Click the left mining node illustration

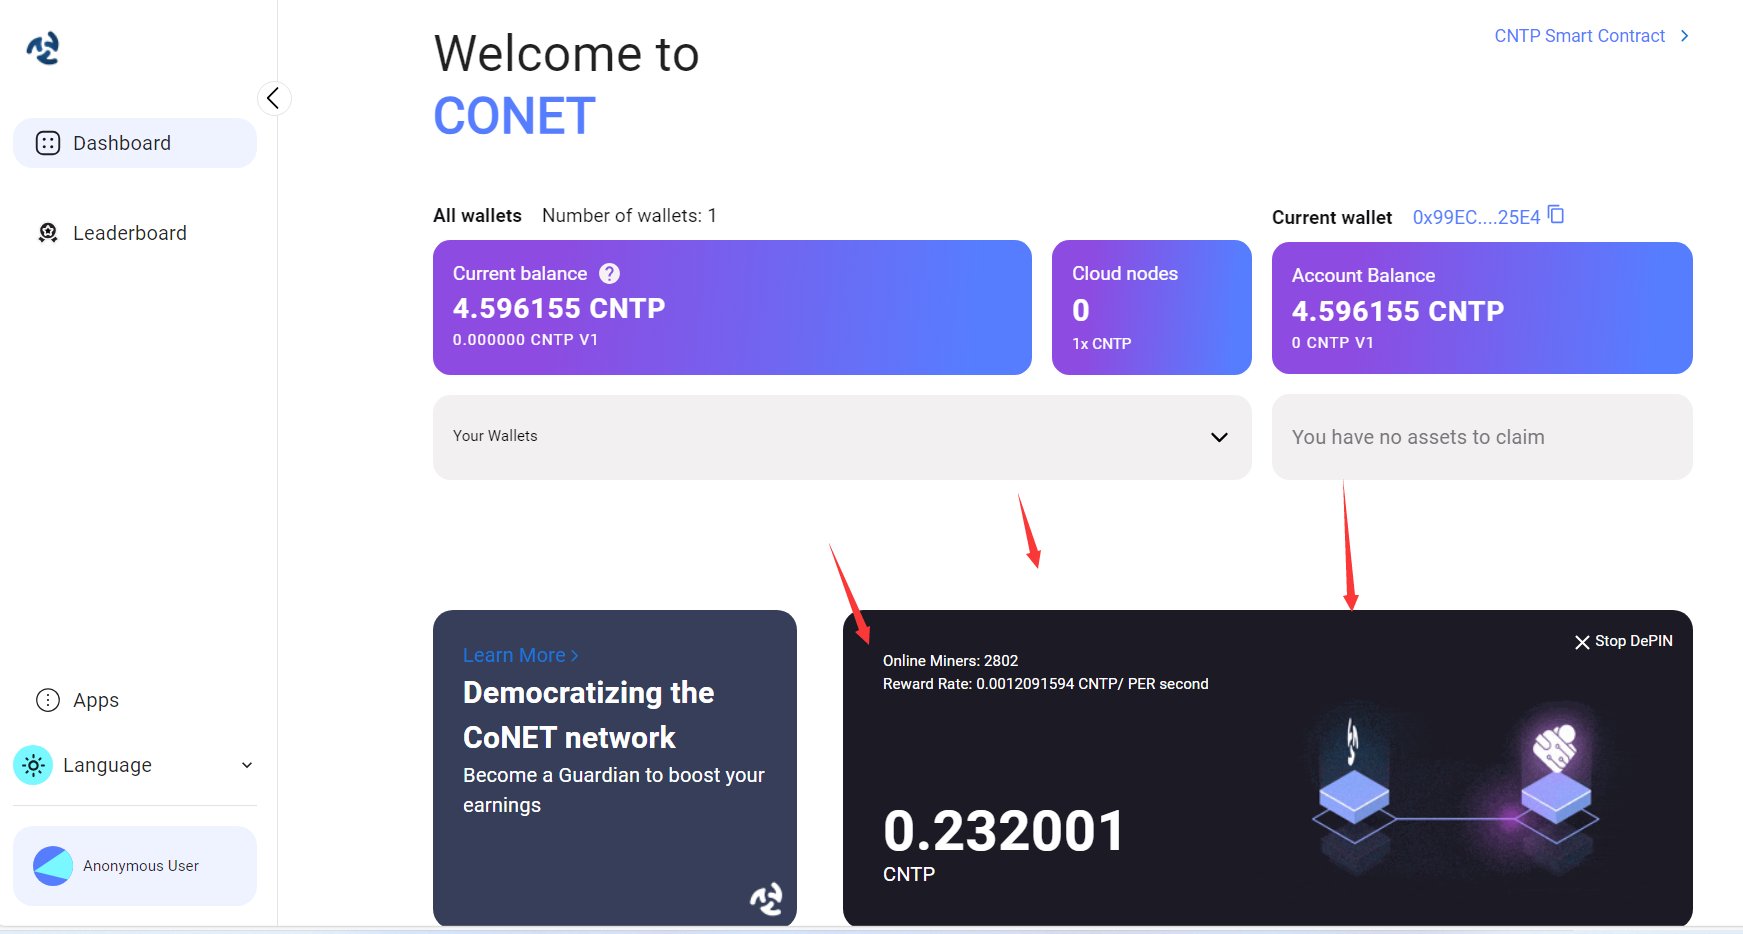click(x=1354, y=790)
